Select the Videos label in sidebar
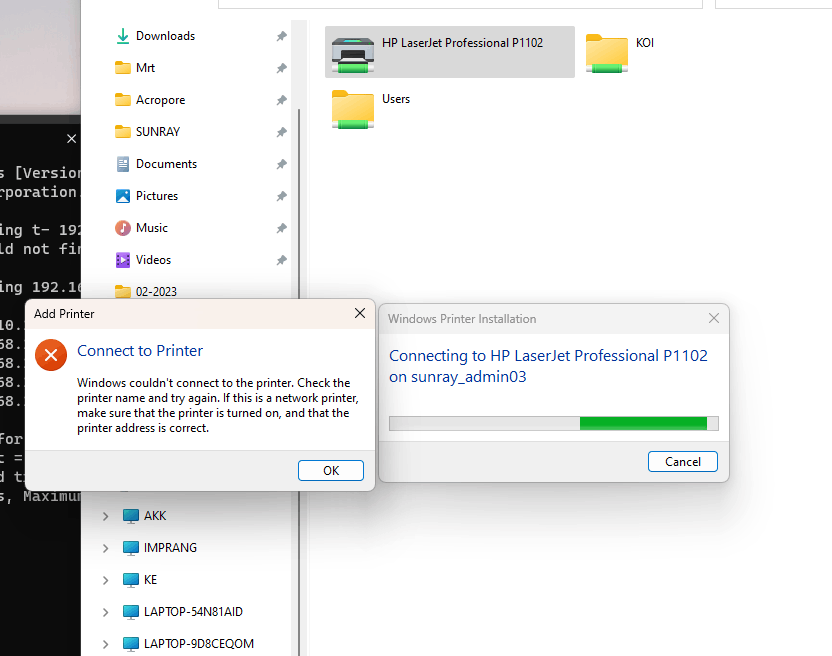 [x=153, y=260]
